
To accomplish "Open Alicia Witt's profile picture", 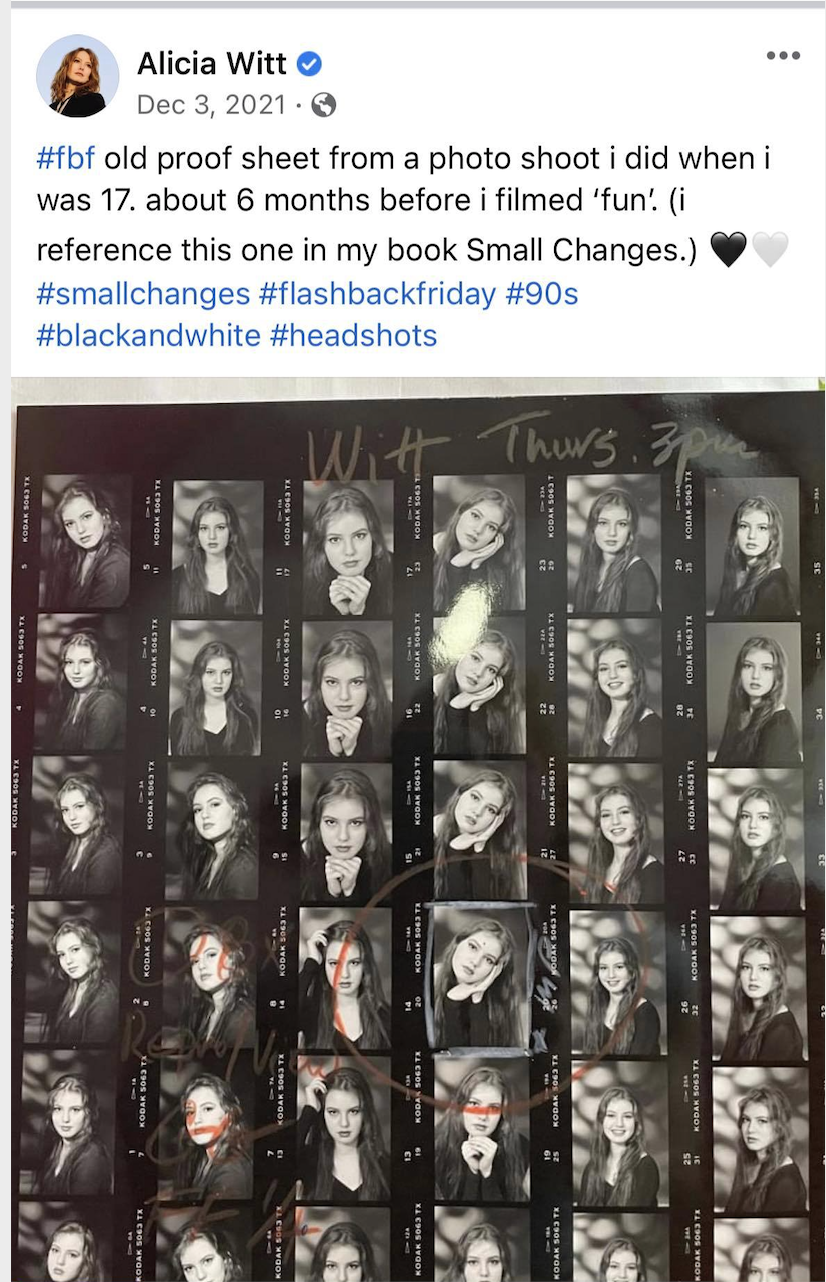I will point(77,76).
